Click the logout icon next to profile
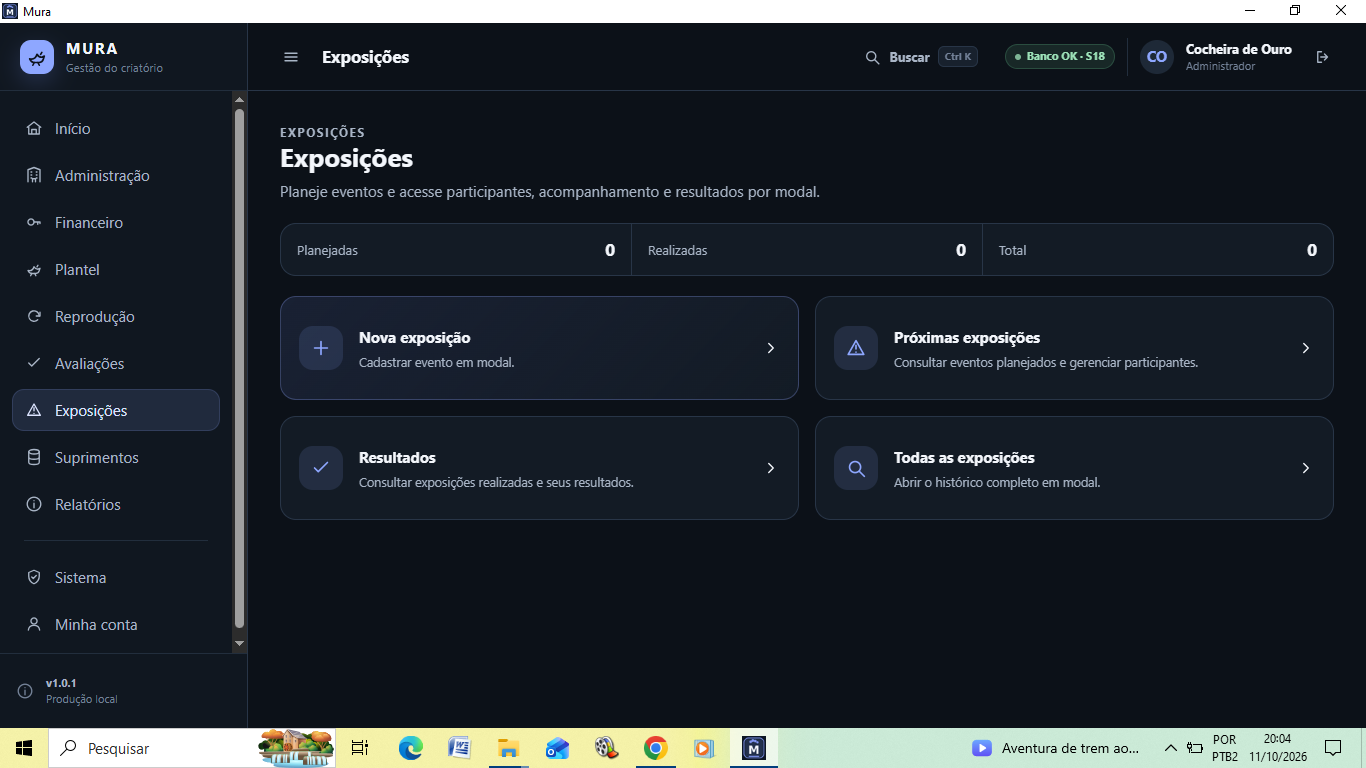The width and height of the screenshot is (1366, 768). tap(1323, 57)
